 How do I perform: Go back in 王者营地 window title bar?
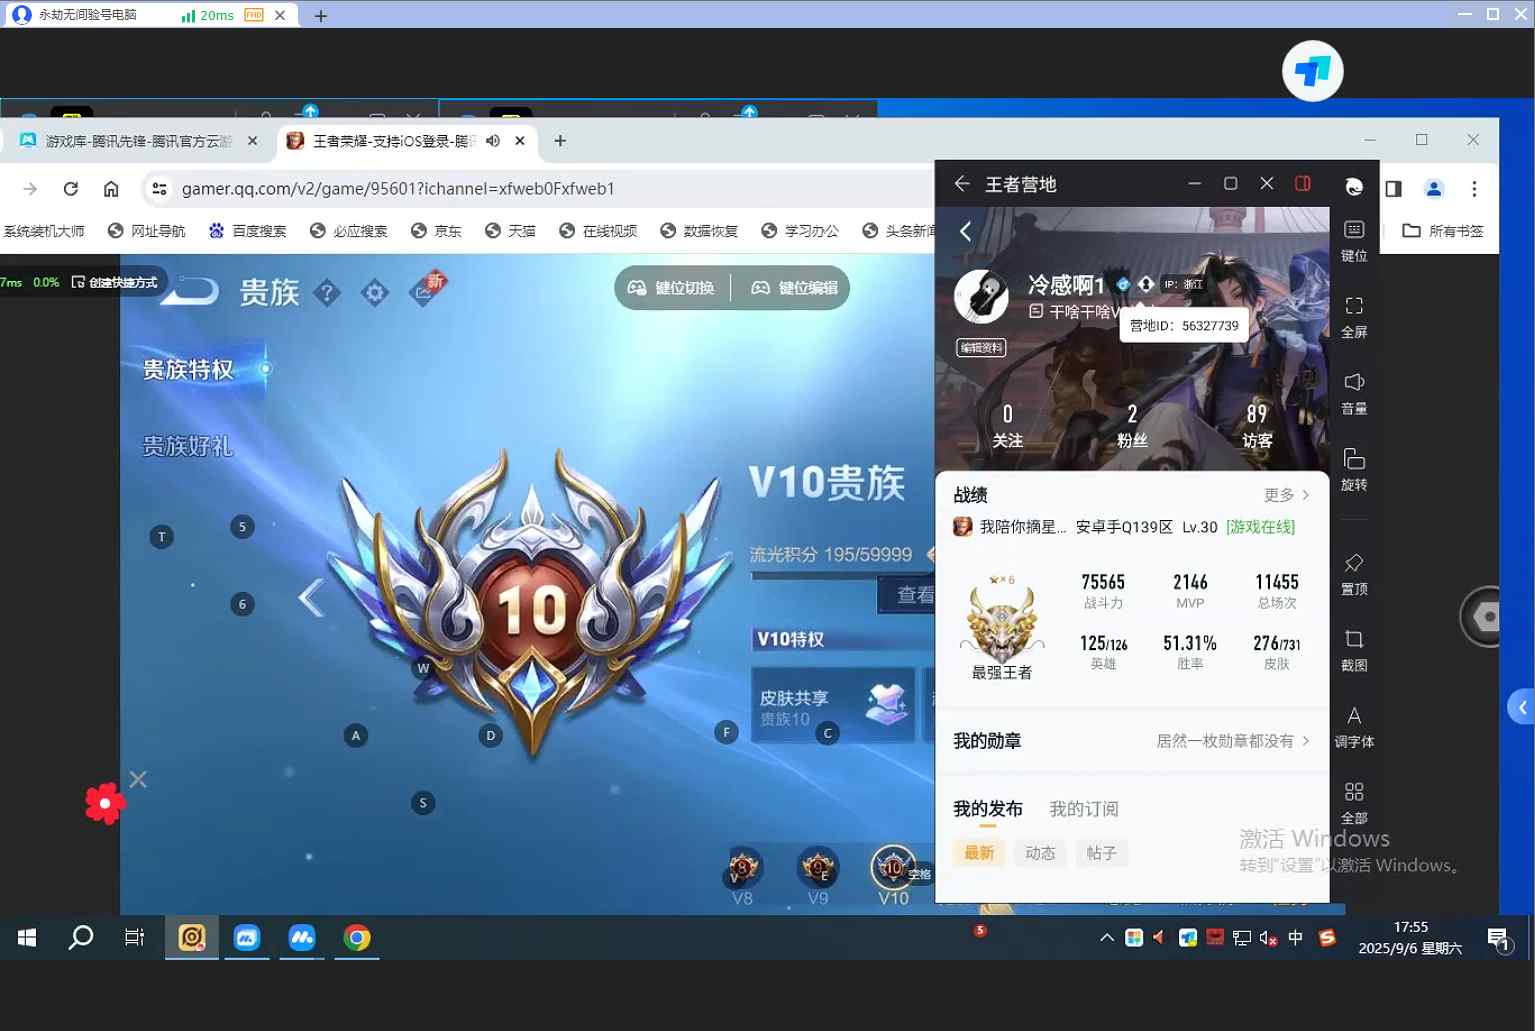click(962, 184)
